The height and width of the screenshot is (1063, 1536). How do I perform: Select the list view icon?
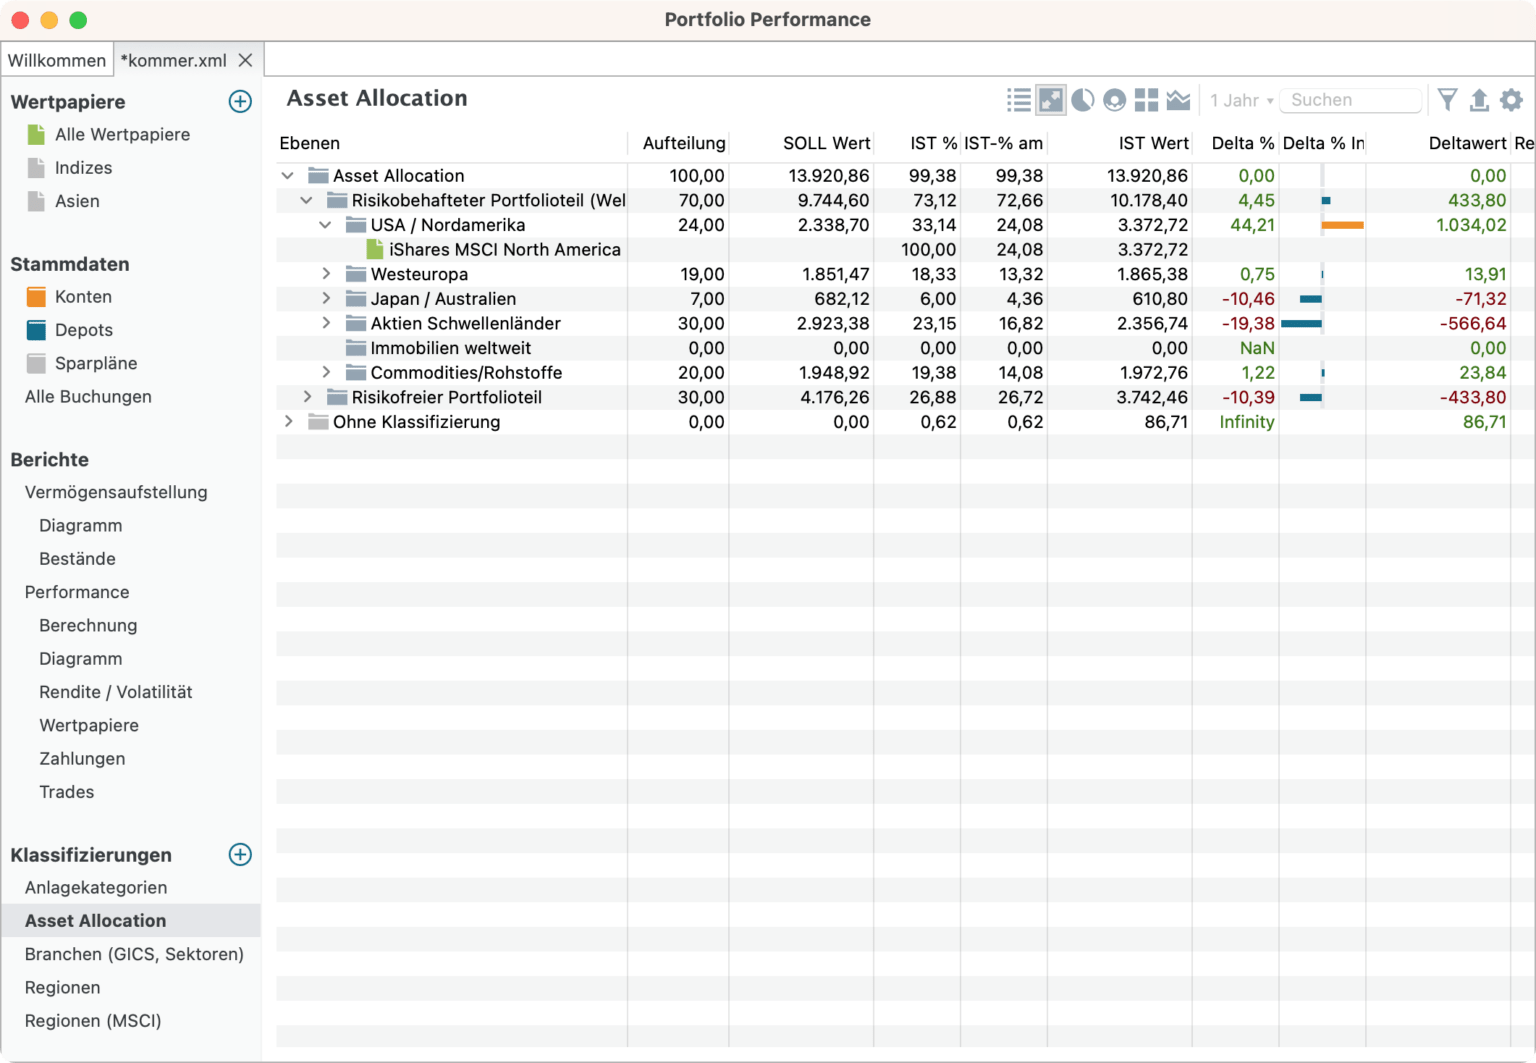(1018, 100)
